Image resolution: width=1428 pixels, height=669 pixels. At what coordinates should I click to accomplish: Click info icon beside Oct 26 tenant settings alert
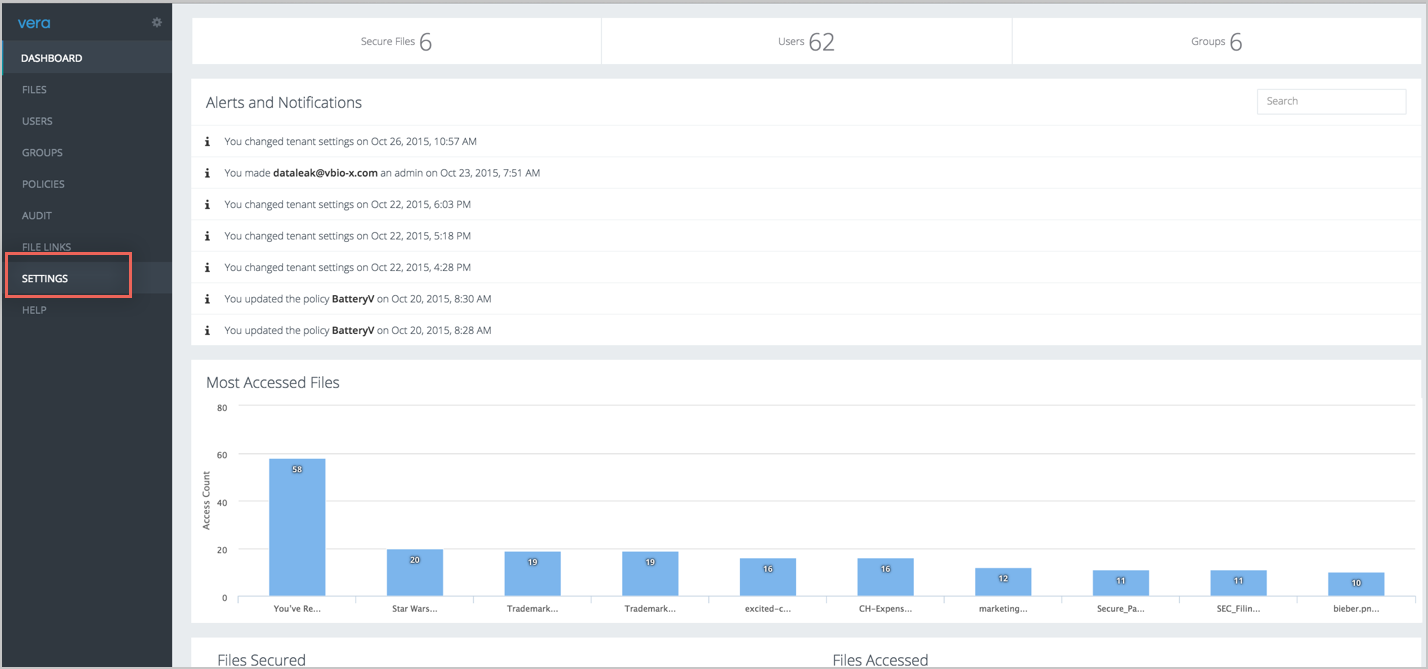click(207, 142)
